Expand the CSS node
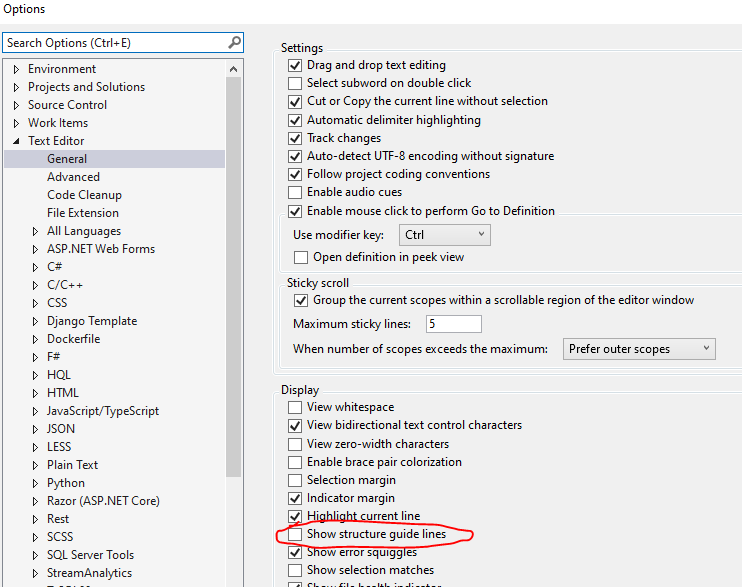This screenshot has height=587, width=742. pyautogui.click(x=35, y=303)
